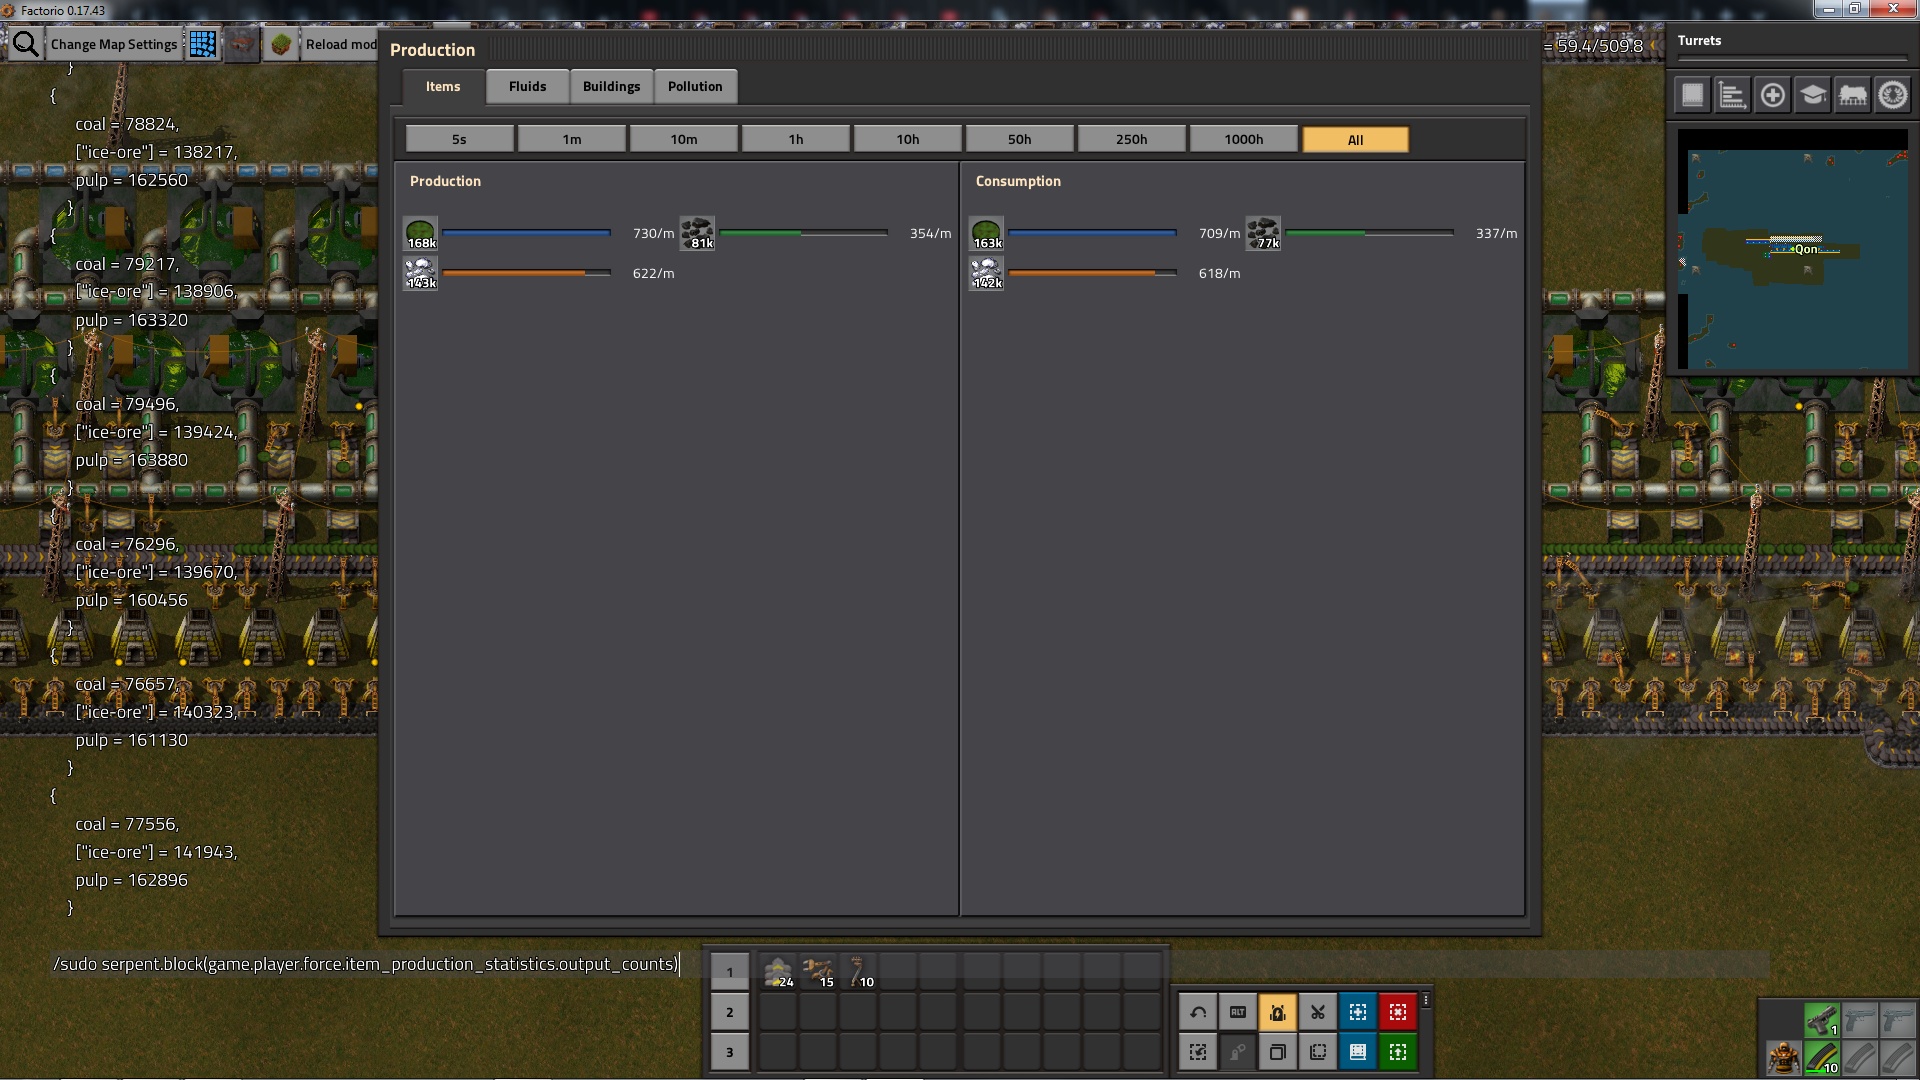This screenshot has height=1080, width=1920.
Task: Select the 10m time range
Action: coord(684,139)
